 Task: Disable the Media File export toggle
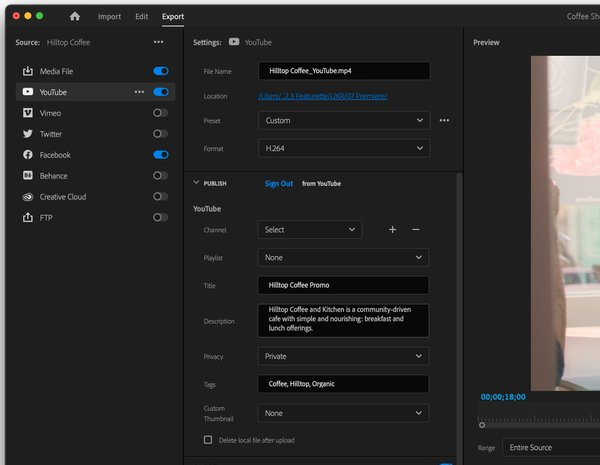[160, 71]
